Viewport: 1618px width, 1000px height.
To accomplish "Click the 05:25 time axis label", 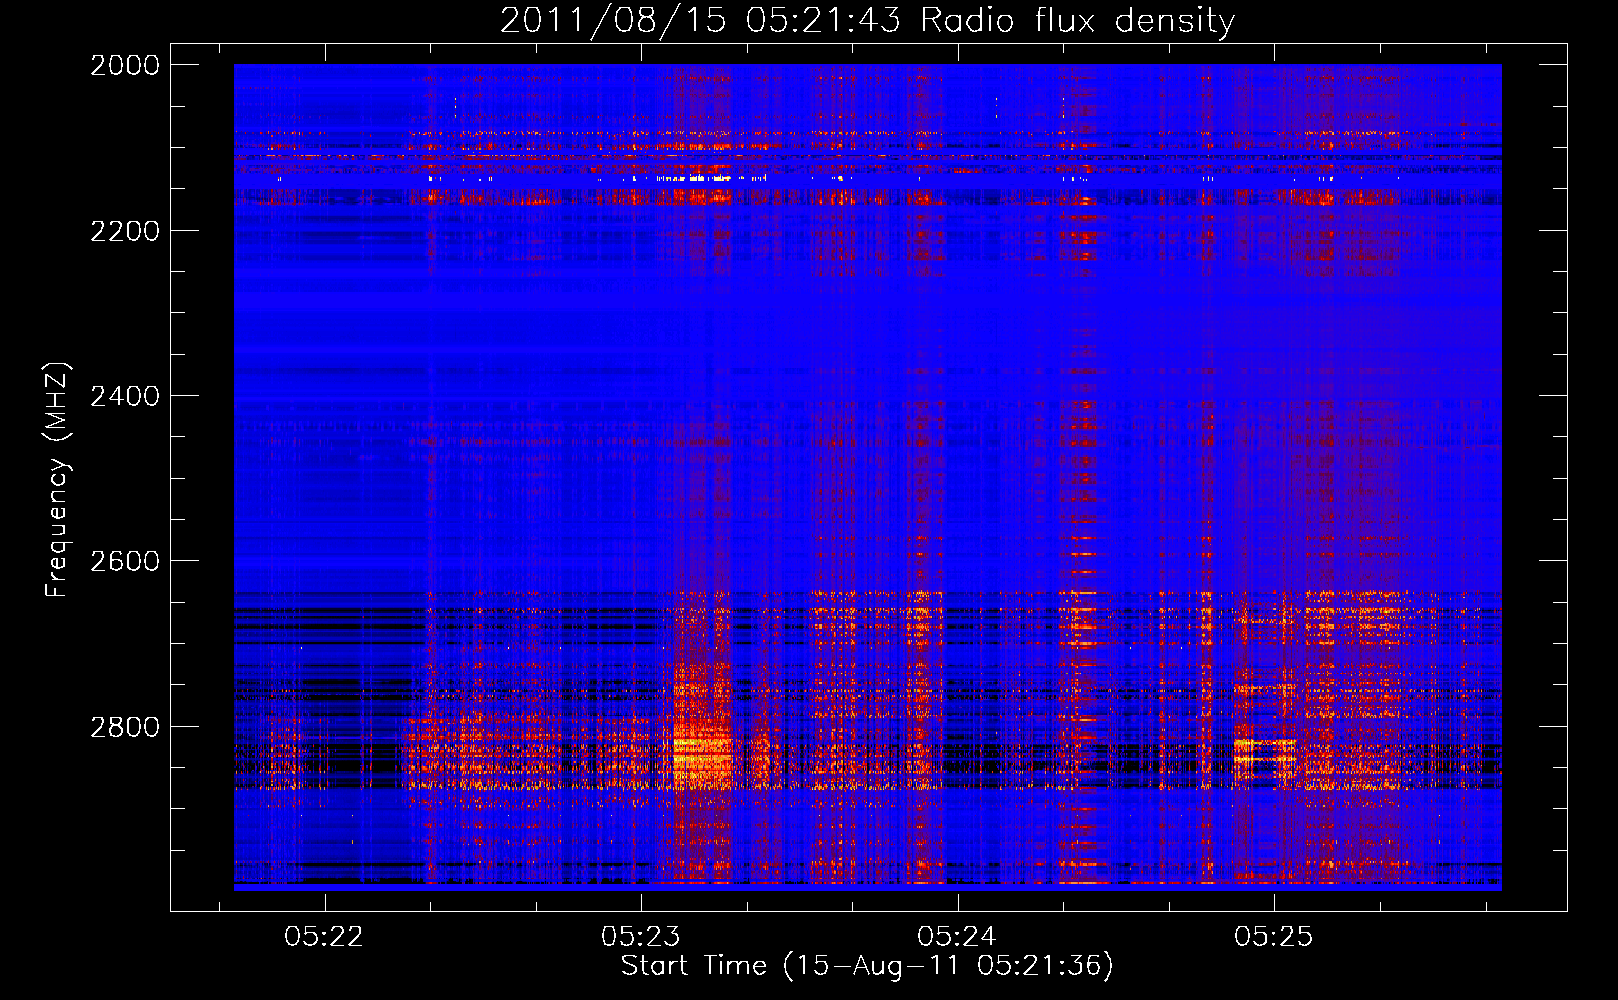I will click(x=1273, y=936).
